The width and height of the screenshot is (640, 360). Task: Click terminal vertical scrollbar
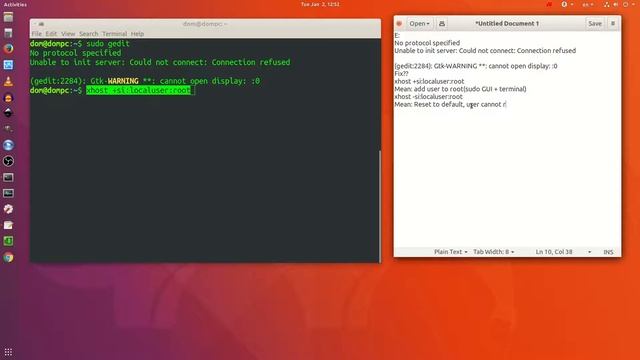(x=380, y=206)
